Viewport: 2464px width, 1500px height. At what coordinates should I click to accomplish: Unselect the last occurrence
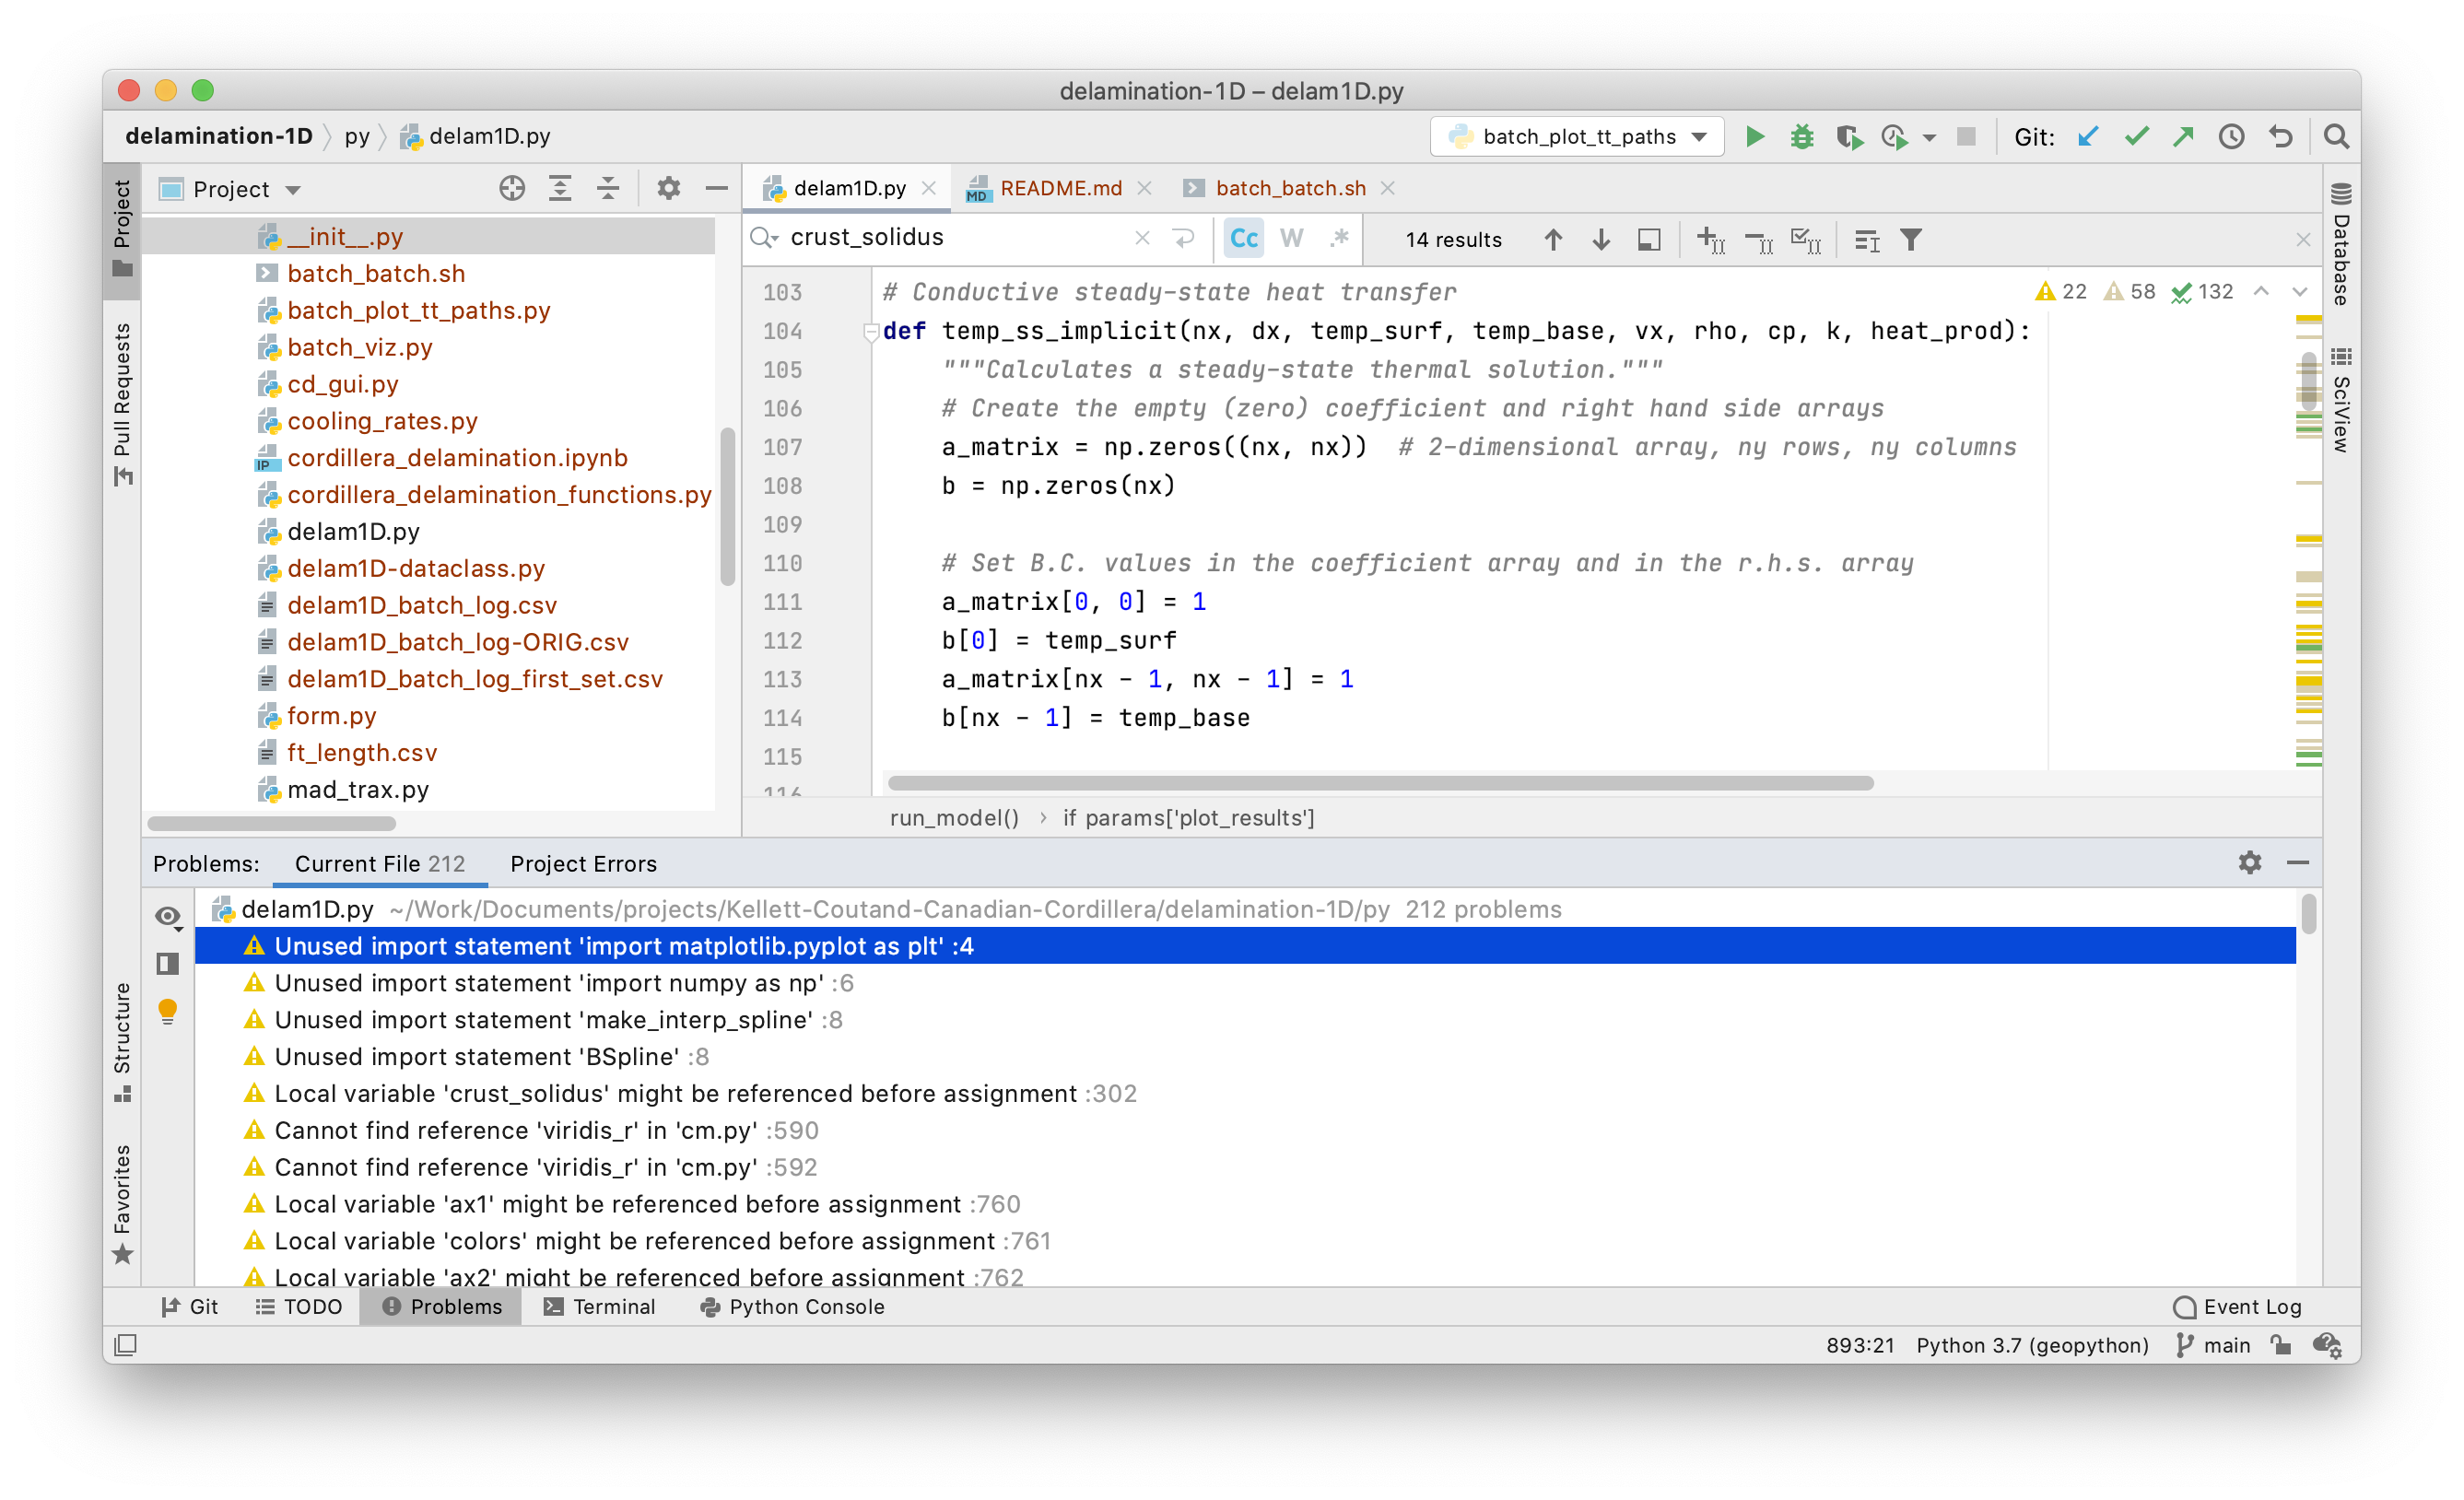pos(1759,239)
